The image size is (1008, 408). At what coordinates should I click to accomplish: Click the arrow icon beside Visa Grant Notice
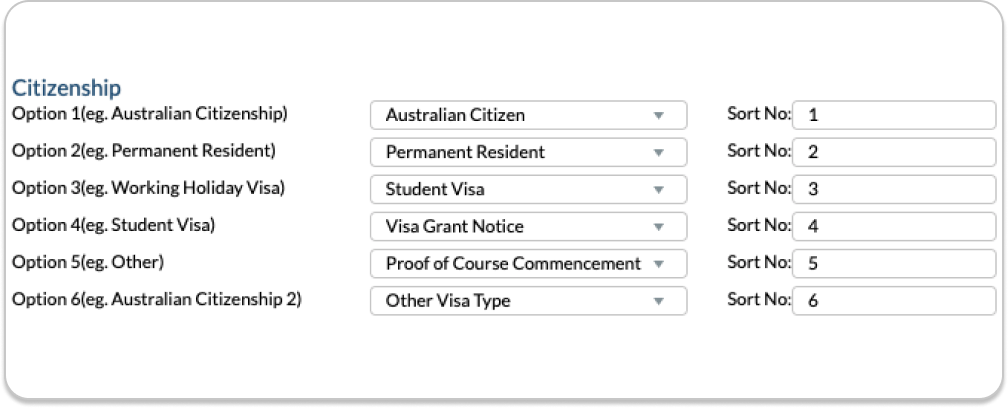pos(658,226)
